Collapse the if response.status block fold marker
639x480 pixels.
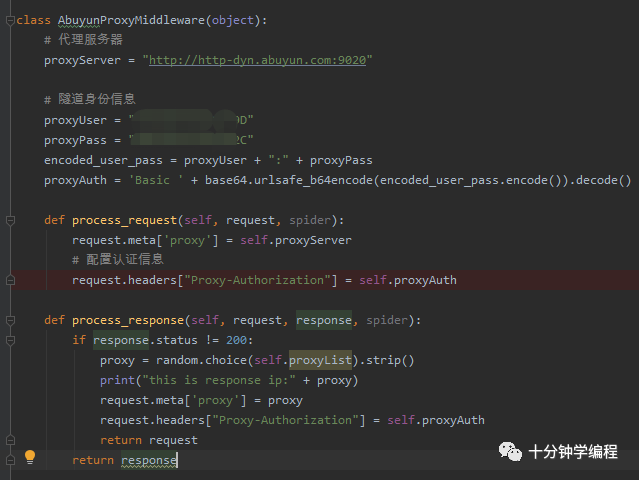pyautogui.click(x=11, y=340)
